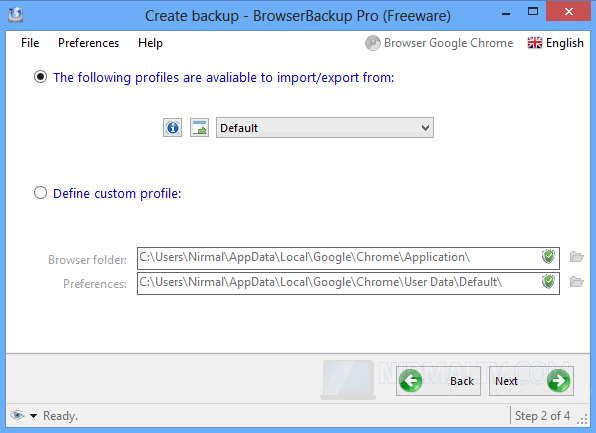596x433 pixels.
Task: Click the Chrome browser icon in header
Action: (x=372, y=43)
